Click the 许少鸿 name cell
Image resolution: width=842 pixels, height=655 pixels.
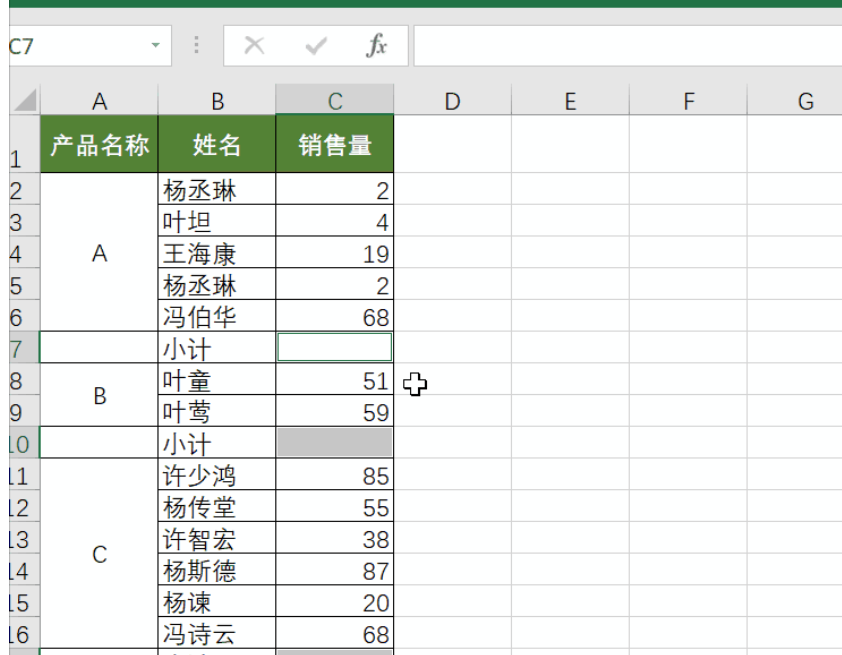tap(217, 475)
